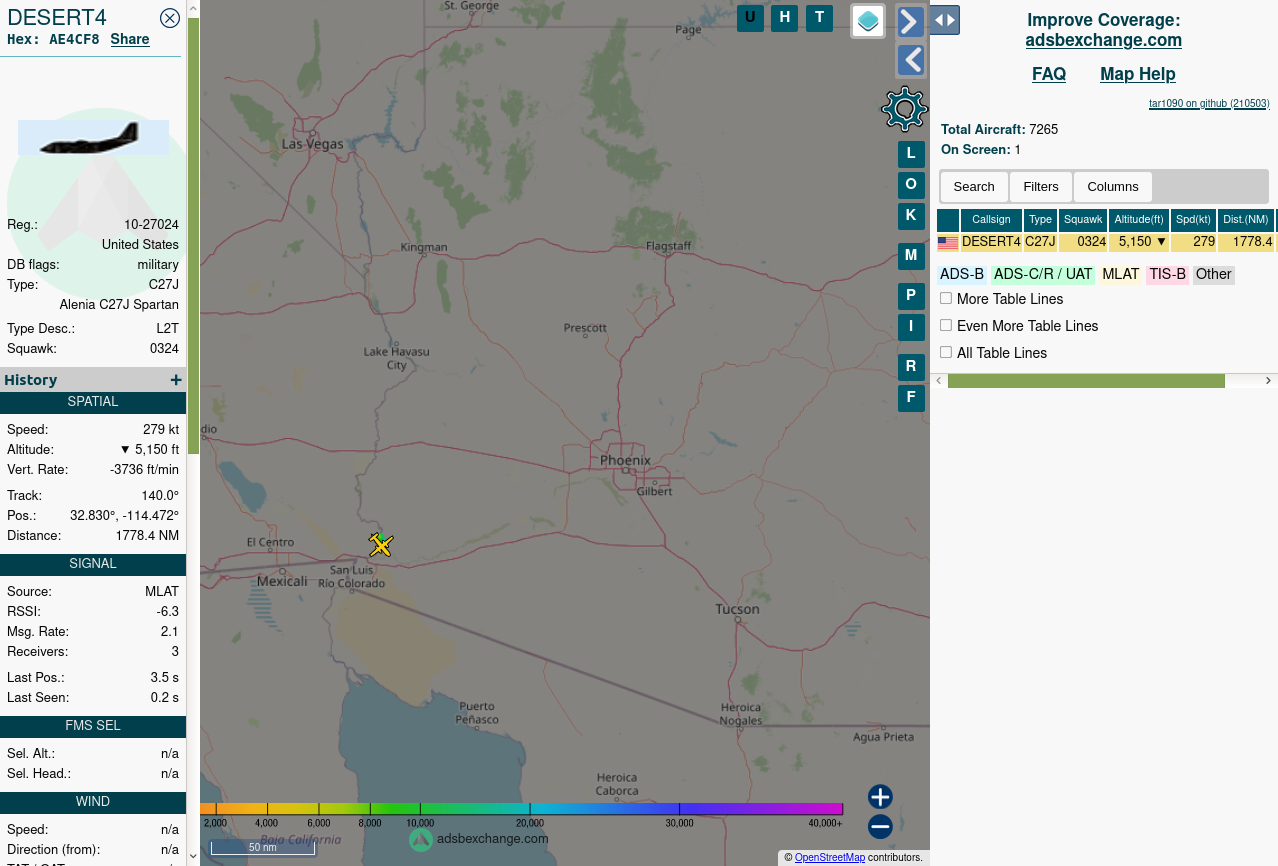Click the US flag in the aircraft row
This screenshot has height=866, width=1278.
coord(948,243)
